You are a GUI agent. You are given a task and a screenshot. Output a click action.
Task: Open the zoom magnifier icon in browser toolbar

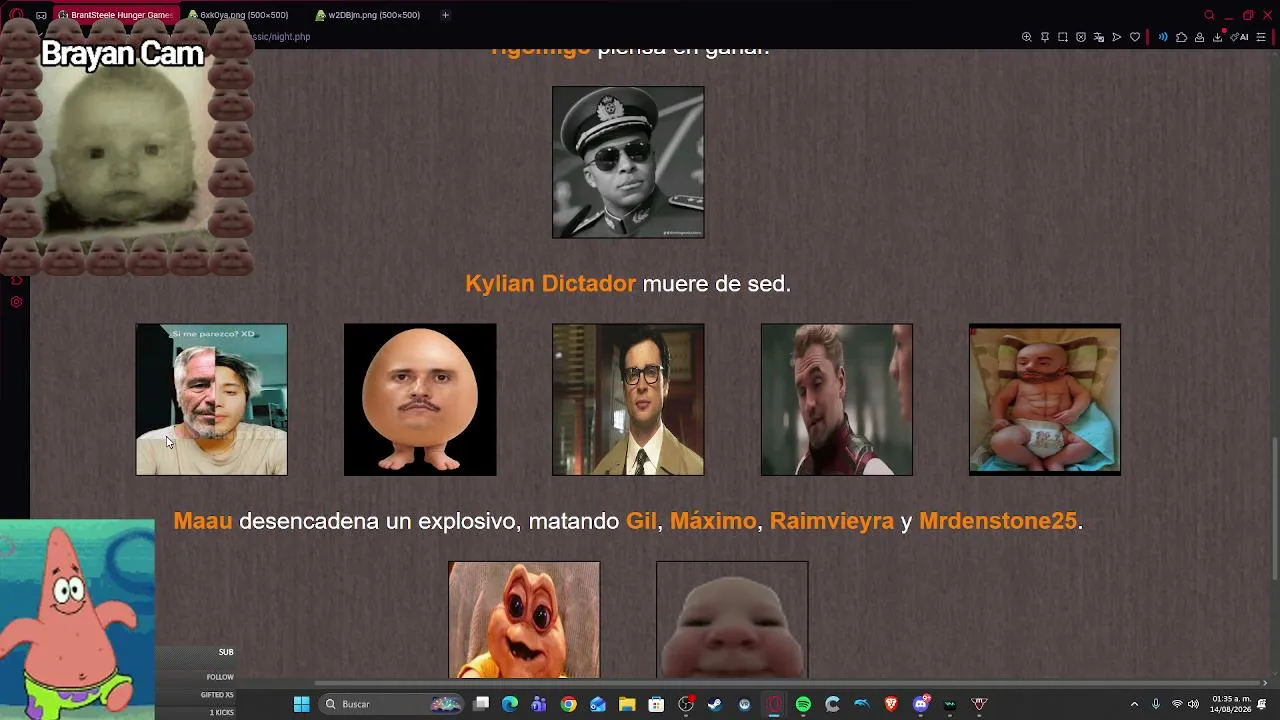click(1026, 37)
